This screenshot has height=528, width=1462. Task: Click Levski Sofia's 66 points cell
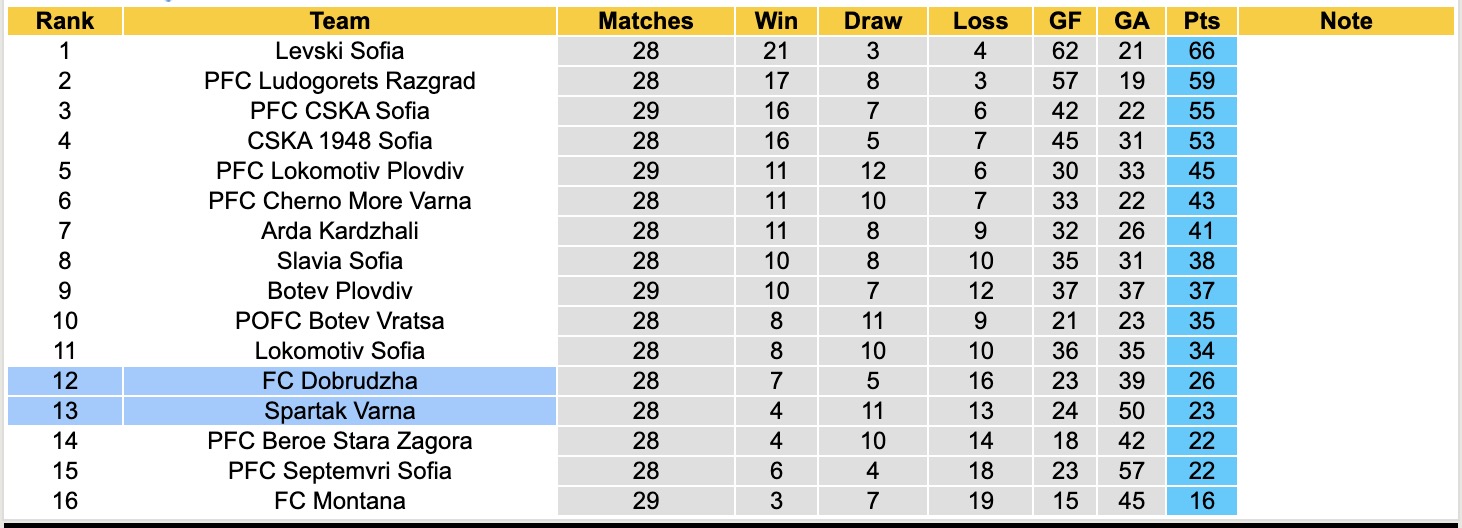tap(1201, 51)
